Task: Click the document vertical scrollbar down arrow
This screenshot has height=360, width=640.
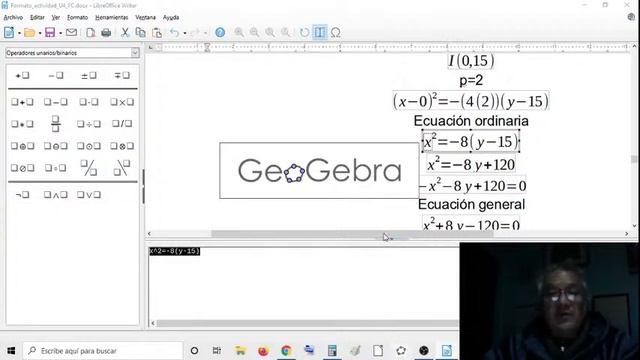Action: (634, 226)
